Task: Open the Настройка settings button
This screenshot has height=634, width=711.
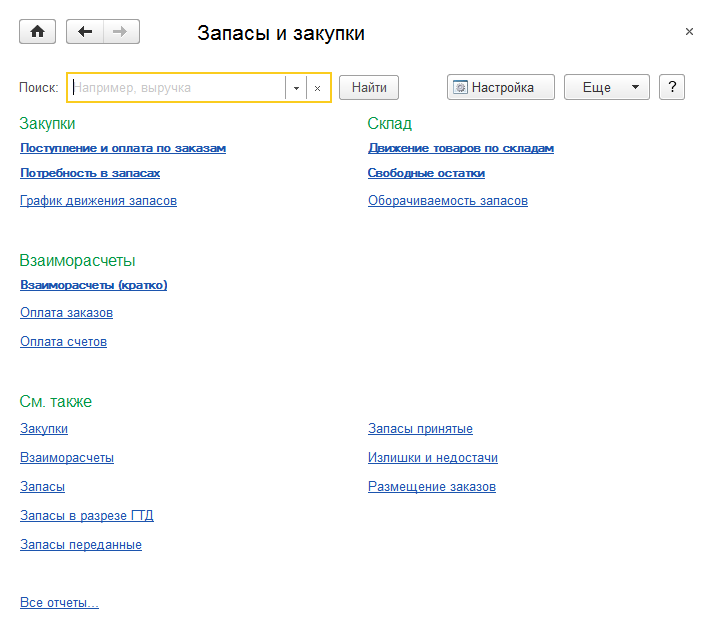Action: (500, 87)
